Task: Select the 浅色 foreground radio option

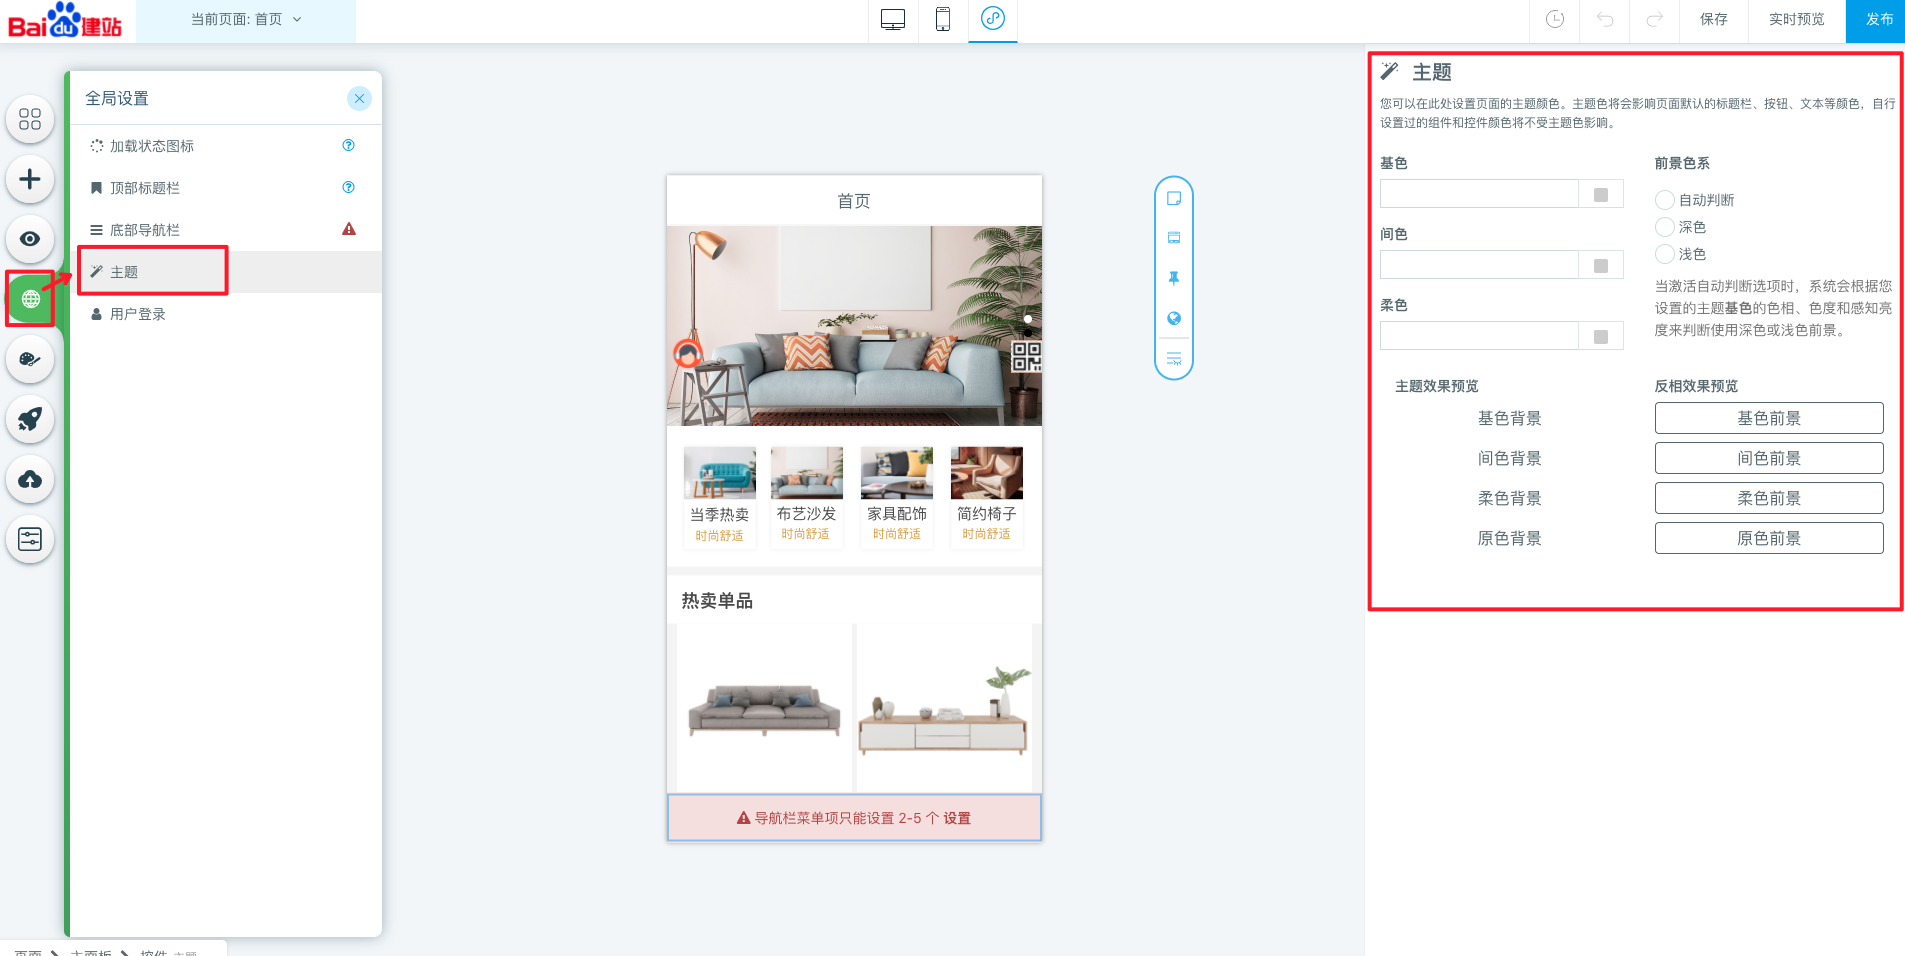Action: tap(1665, 254)
